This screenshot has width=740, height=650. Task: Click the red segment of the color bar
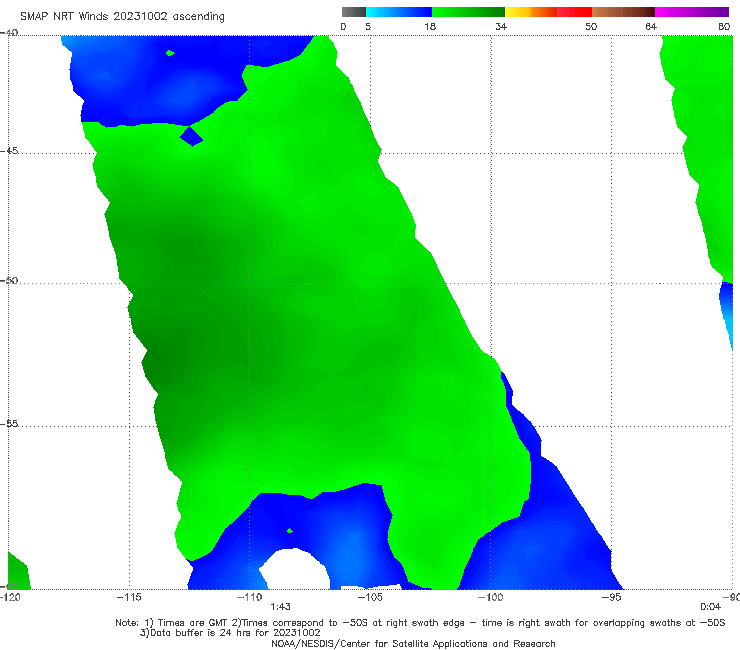[574, 12]
